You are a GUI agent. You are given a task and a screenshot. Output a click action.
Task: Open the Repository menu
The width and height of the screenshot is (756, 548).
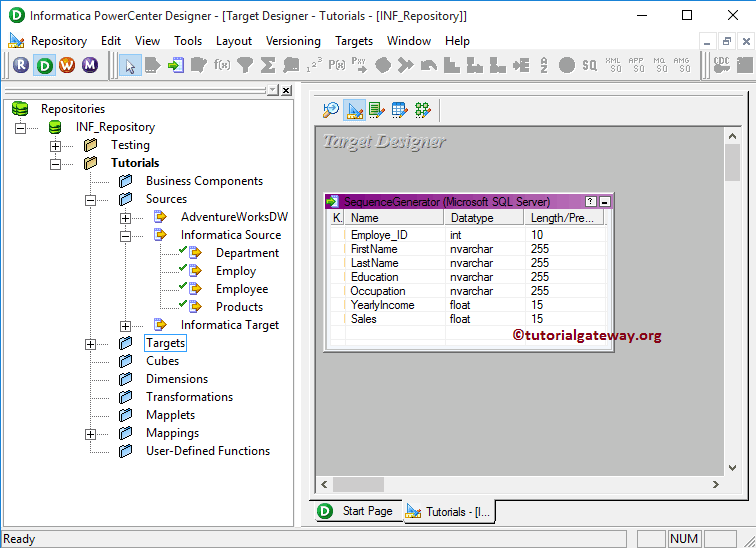pyautogui.click(x=59, y=41)
